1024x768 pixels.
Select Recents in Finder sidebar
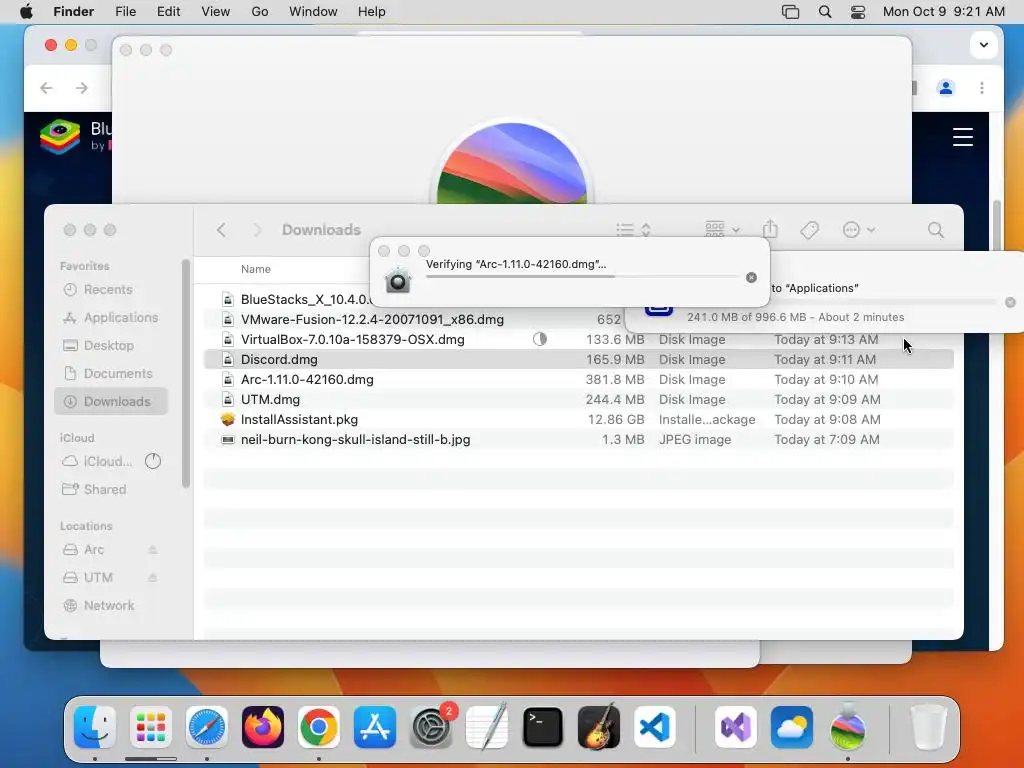(x=111, y=289)
